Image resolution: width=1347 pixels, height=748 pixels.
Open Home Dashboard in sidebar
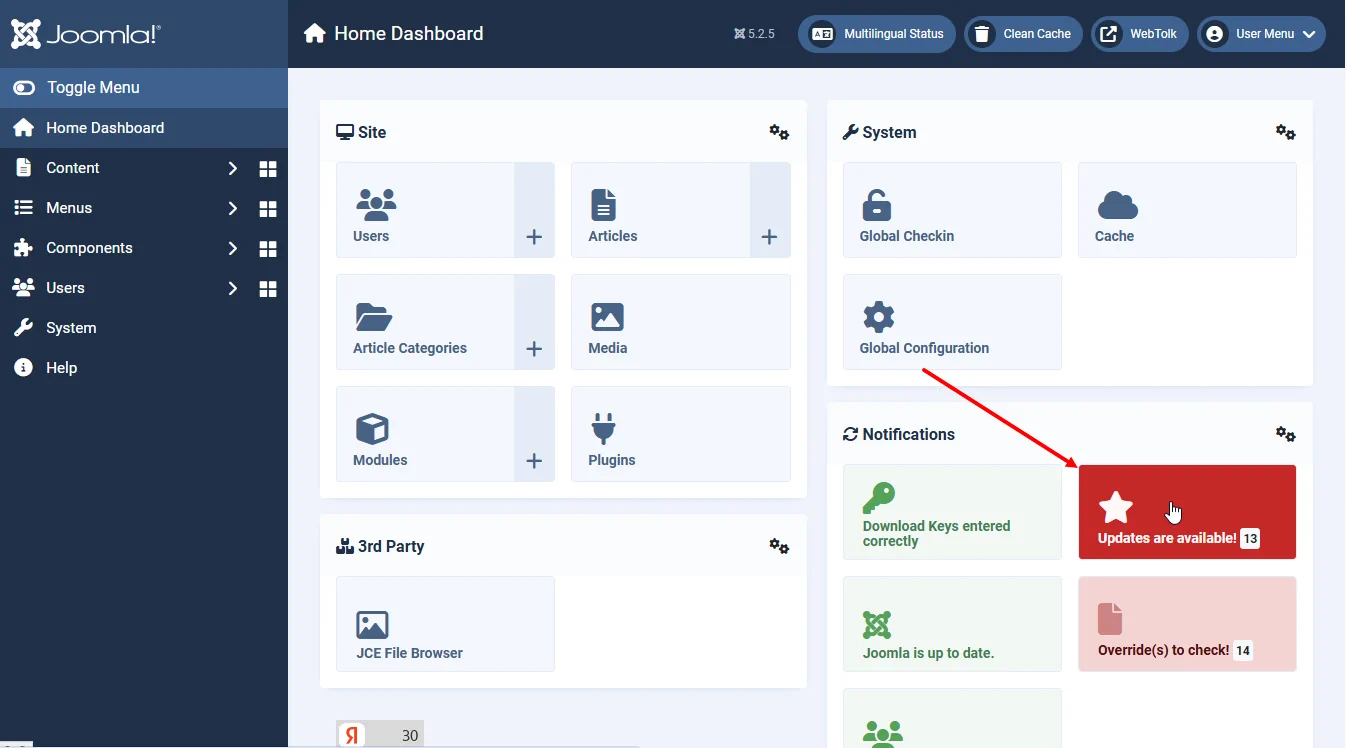144,128
